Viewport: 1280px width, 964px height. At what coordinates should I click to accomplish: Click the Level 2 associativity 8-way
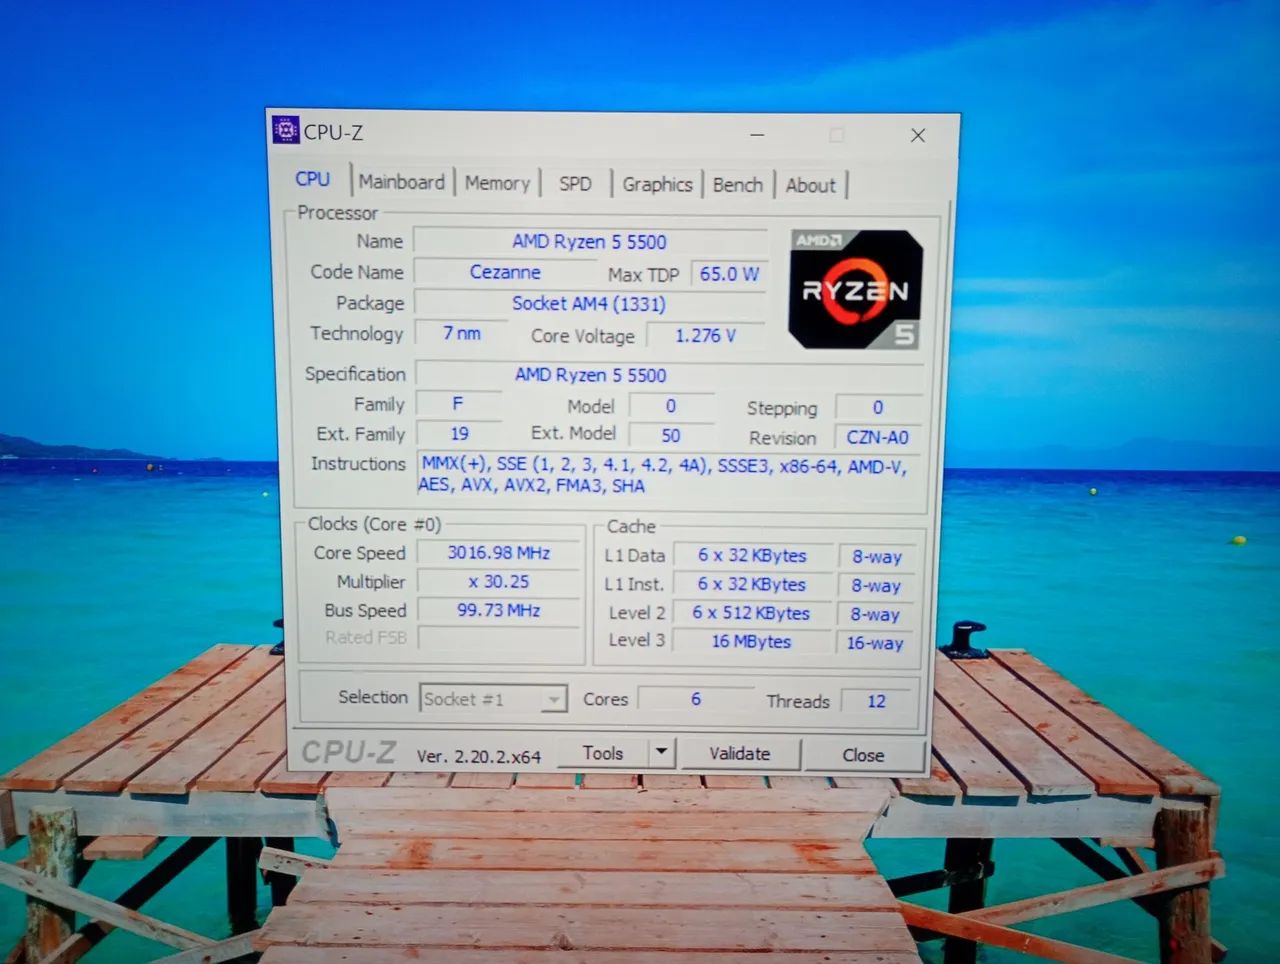pos(876,615)
